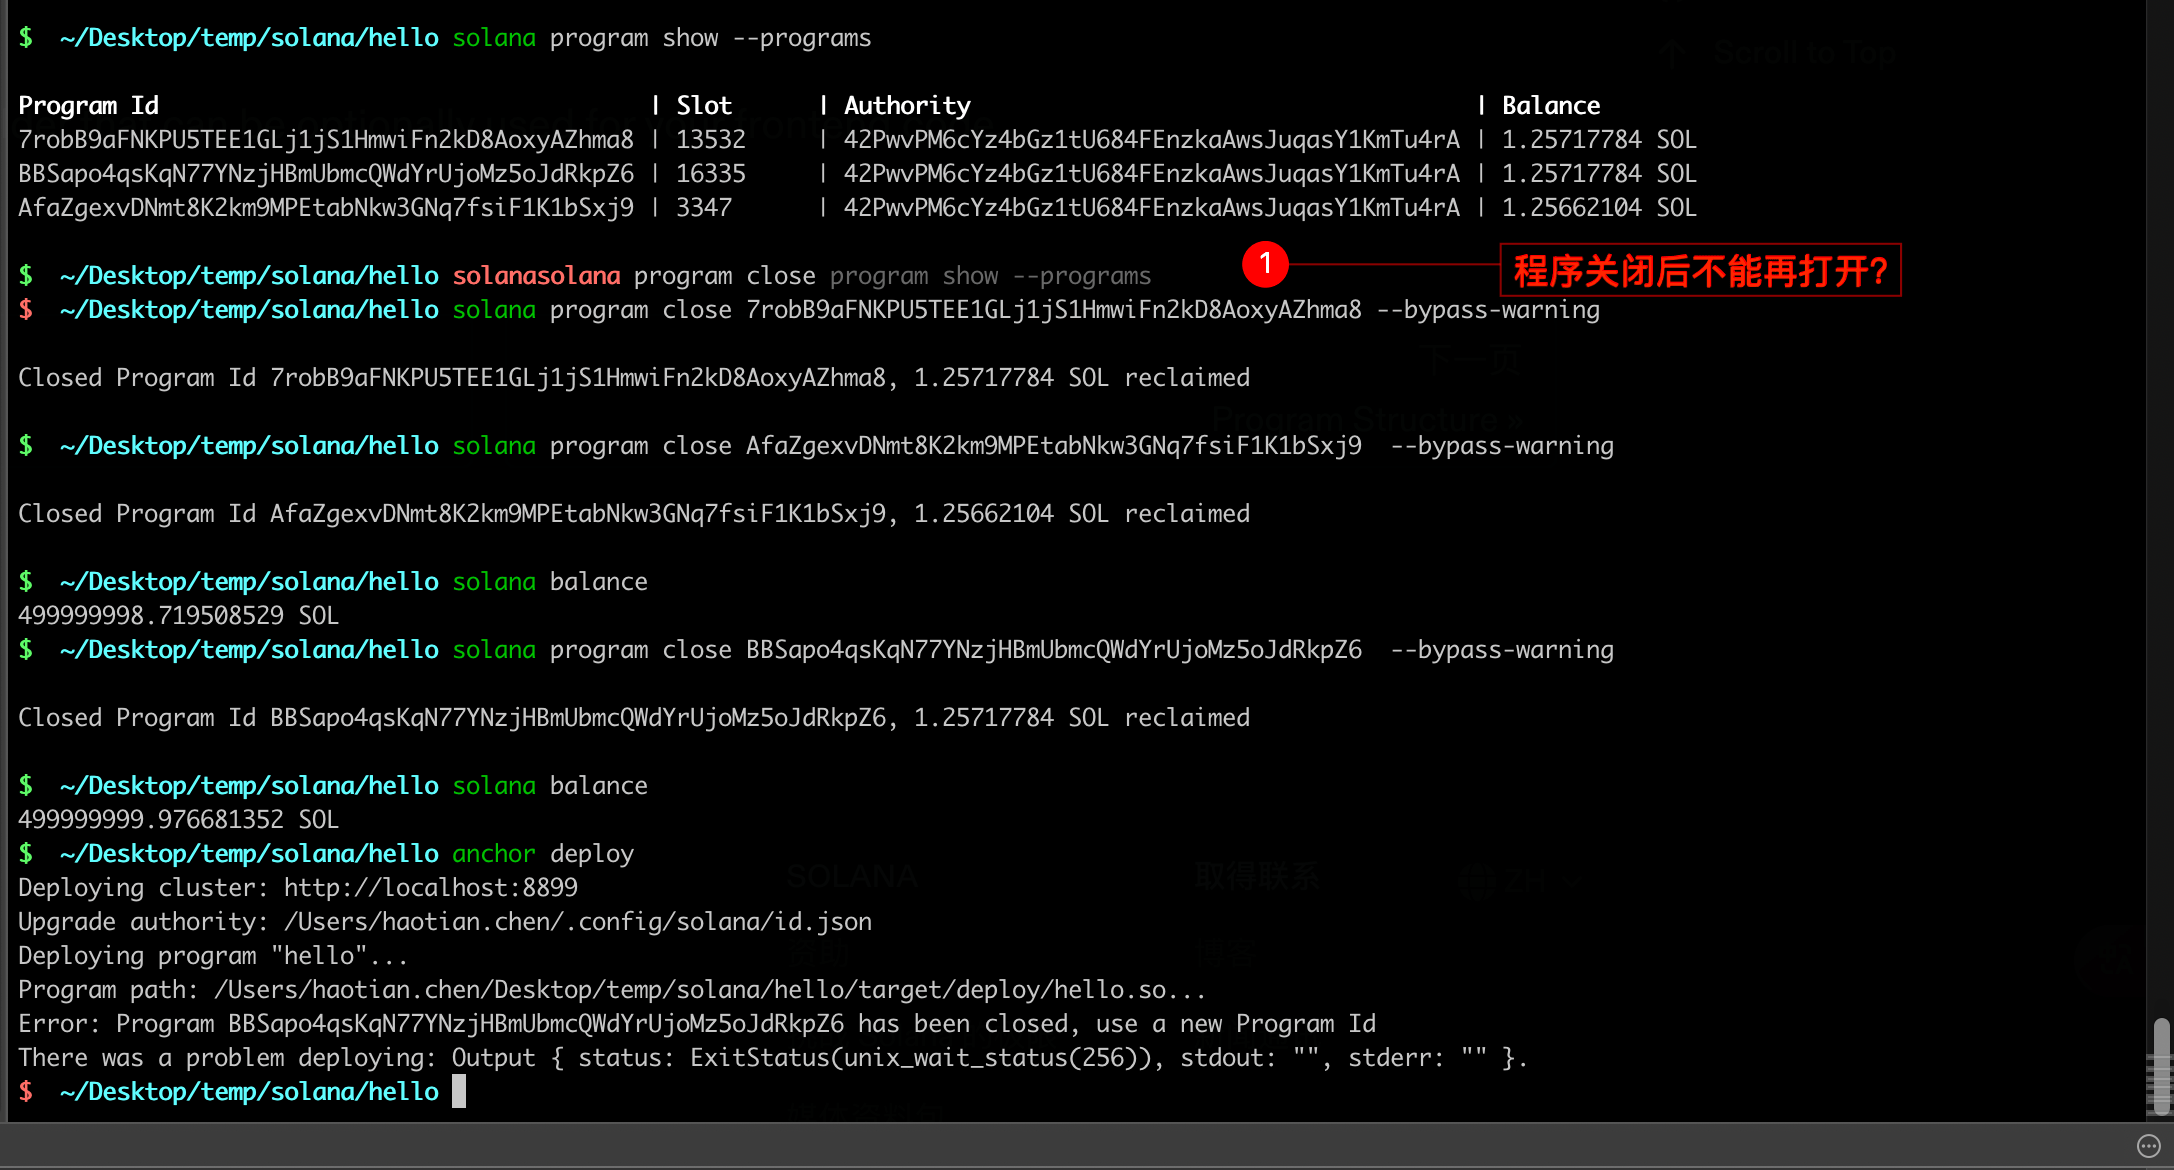Click 'solana balance' command above 499999998.719508529
Screen dimensions: 2174x1170
tap(550, 582)
